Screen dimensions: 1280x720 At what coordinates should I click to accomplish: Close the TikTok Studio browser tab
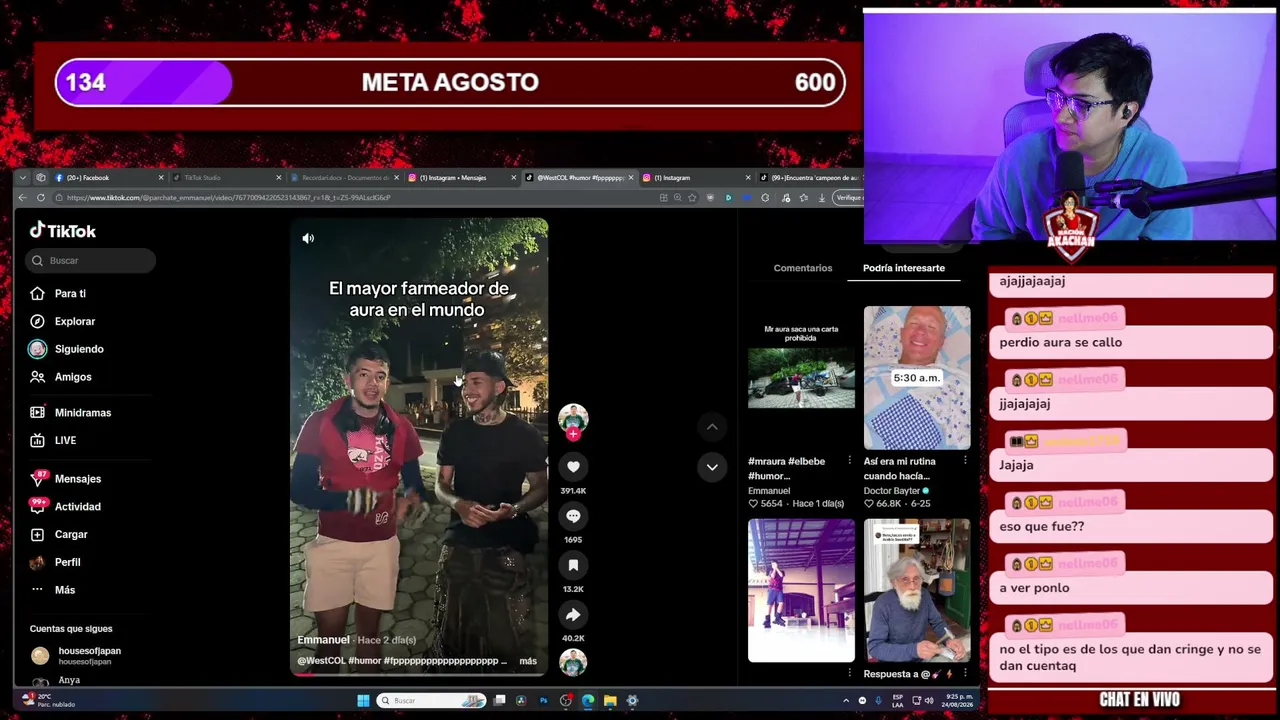coord(279,178)
